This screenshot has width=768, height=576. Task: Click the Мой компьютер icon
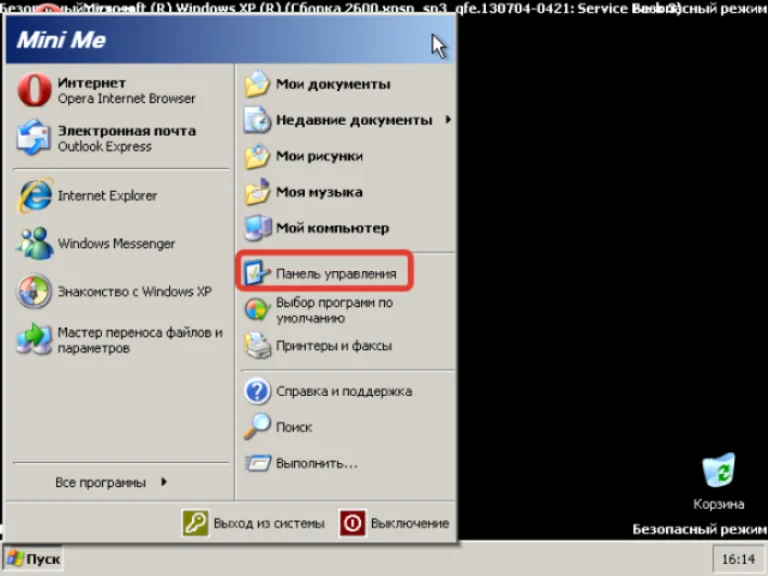pos(257,228)
